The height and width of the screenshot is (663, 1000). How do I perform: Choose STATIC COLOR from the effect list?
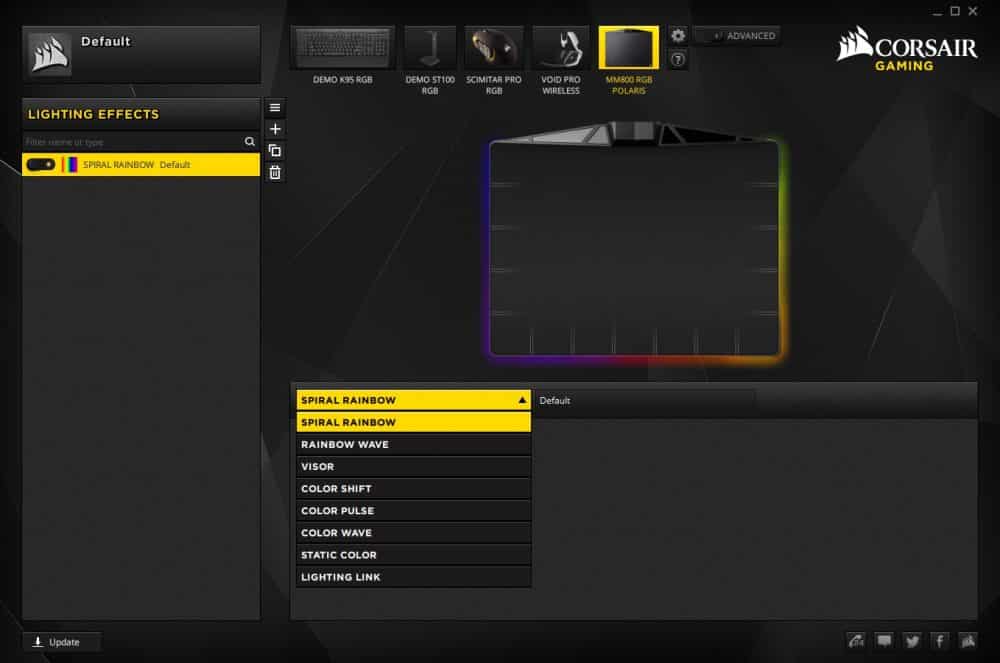413,555
